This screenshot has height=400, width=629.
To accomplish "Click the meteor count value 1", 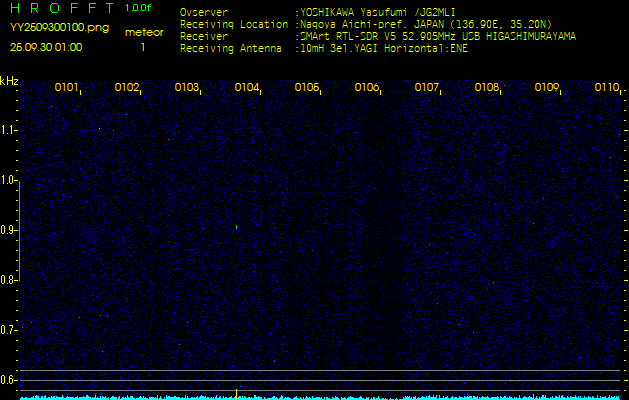I will pos(143,47).
